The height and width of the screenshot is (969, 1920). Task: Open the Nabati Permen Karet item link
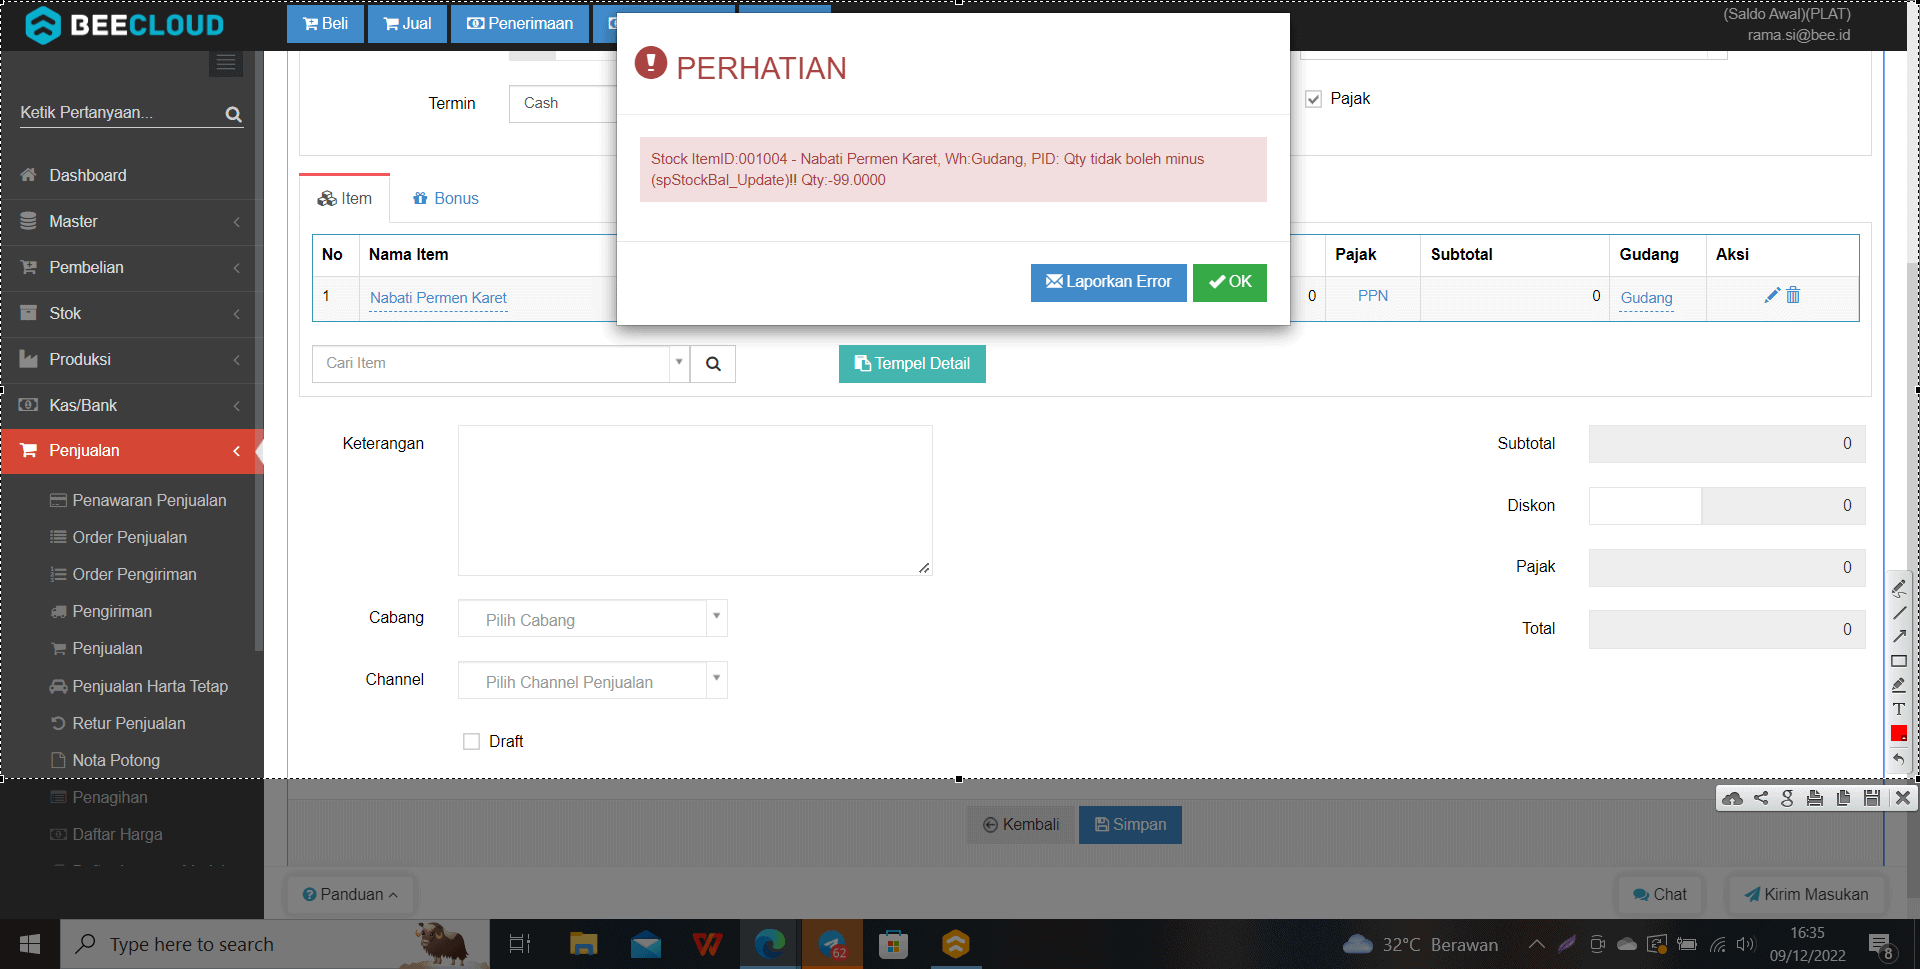(438, 298)
